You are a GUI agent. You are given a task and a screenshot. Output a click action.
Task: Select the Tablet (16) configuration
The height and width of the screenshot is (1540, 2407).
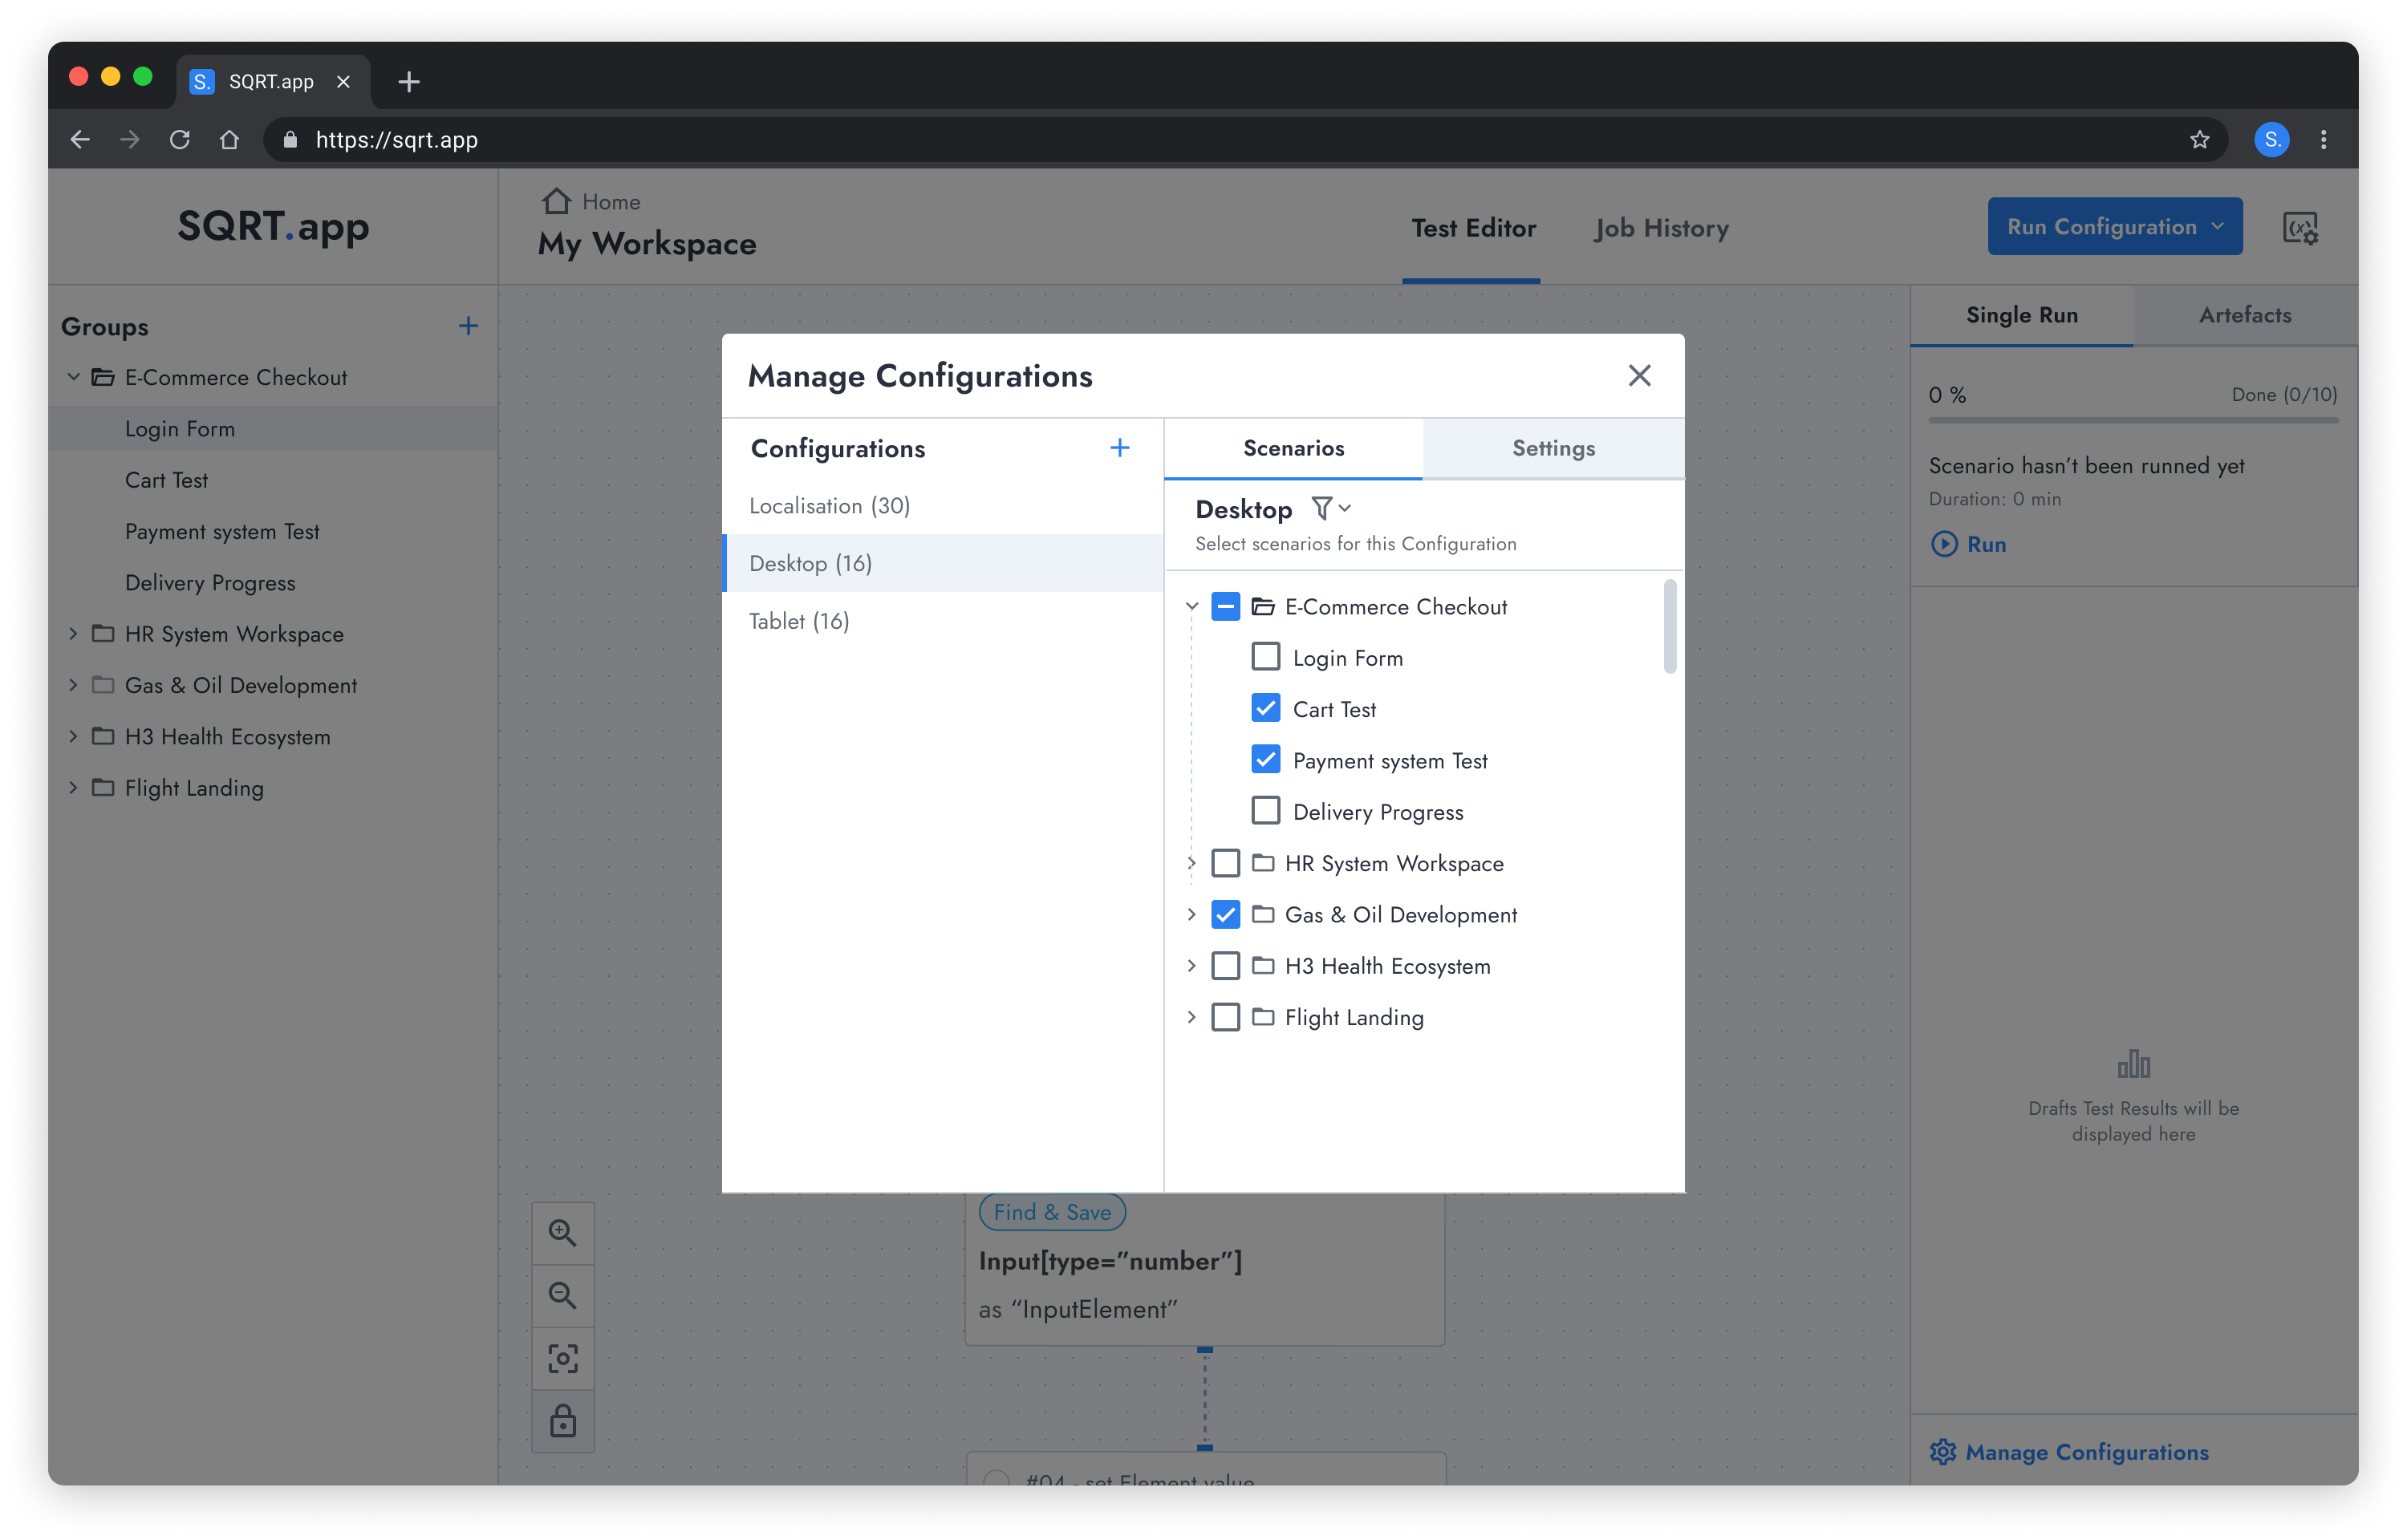tap(942, 621)
